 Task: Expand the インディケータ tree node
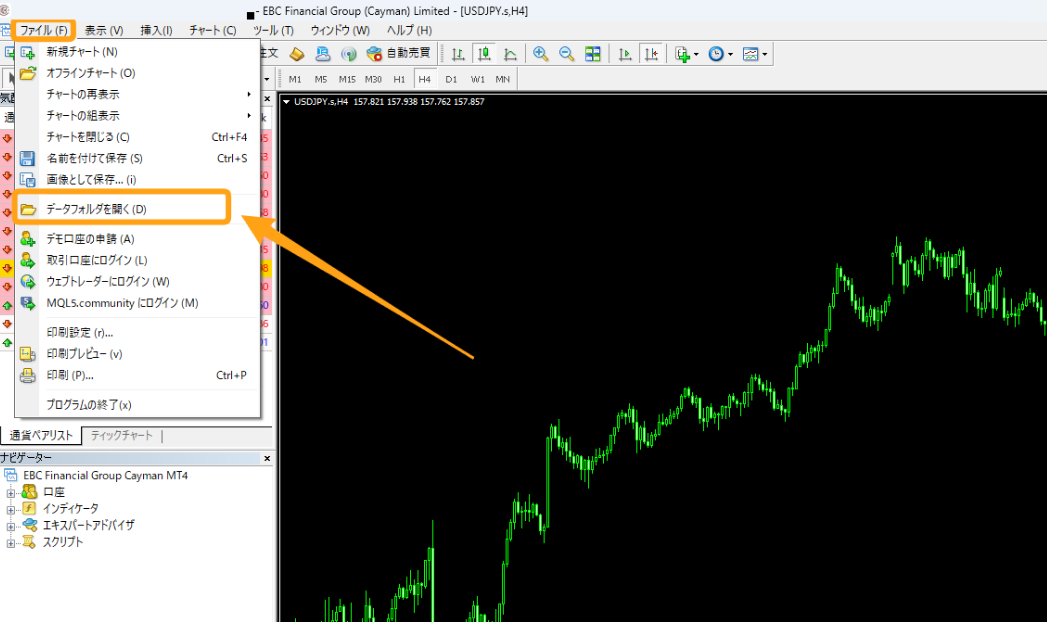click(x=11, y=511)
